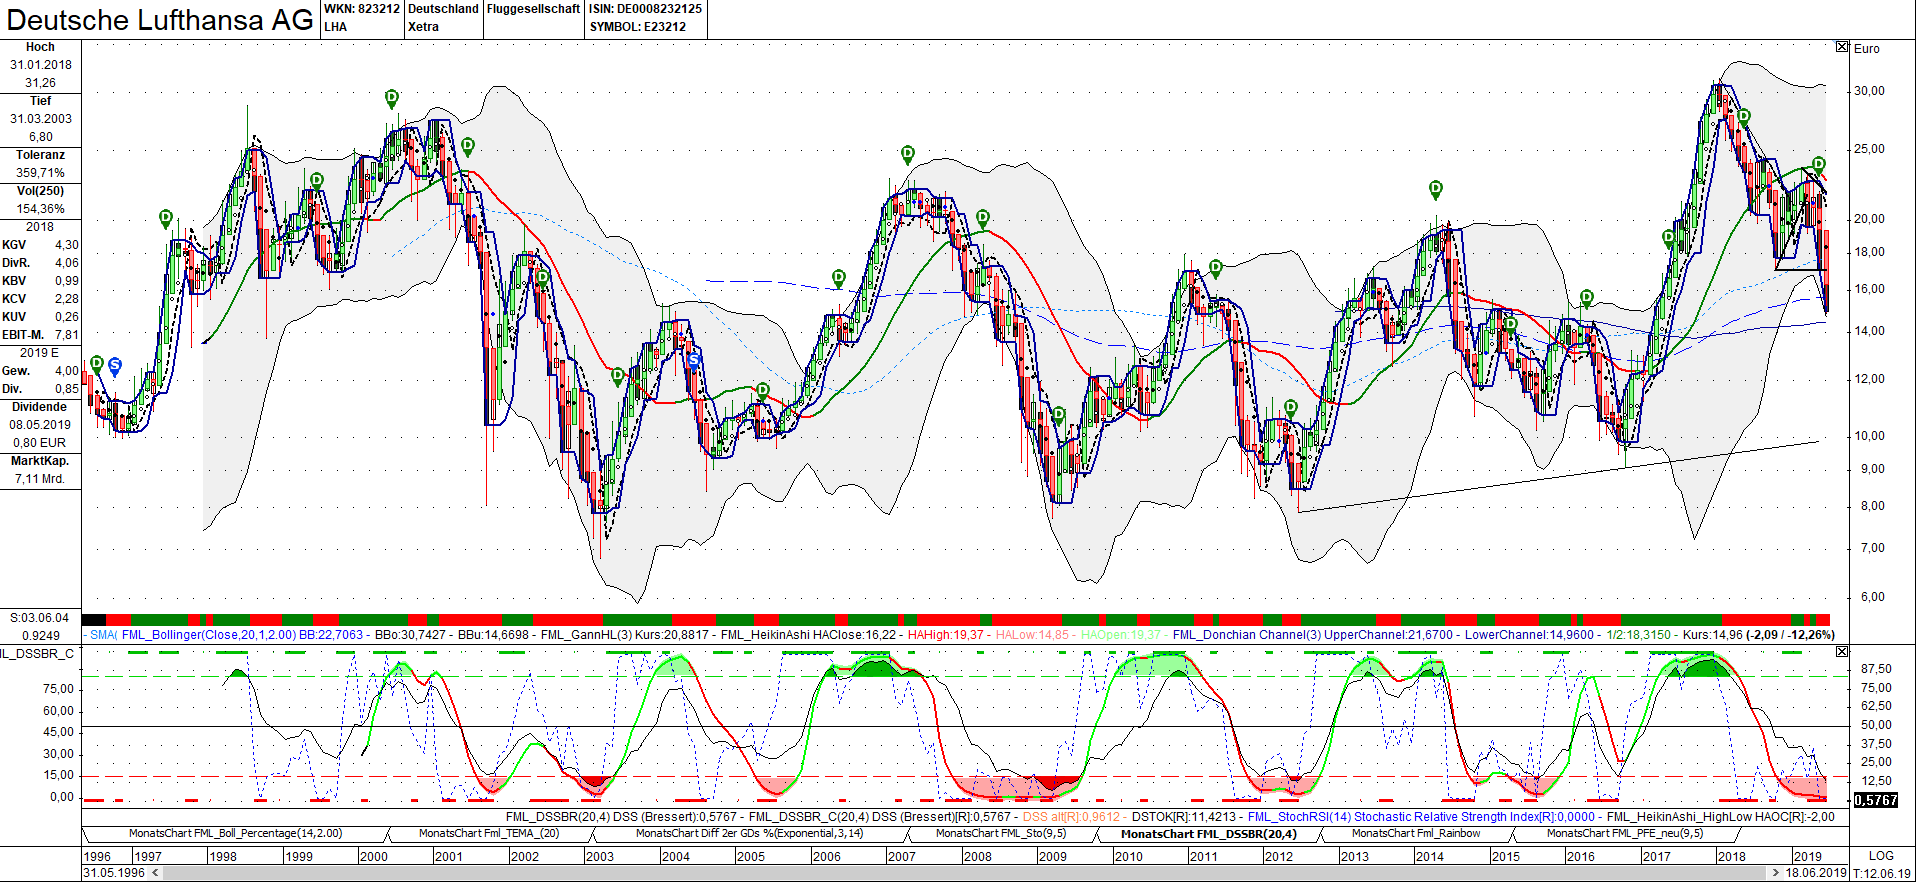Open MonatsChart Fml_Rainbow tab

pyautogui.click(x=1416, y=833)
